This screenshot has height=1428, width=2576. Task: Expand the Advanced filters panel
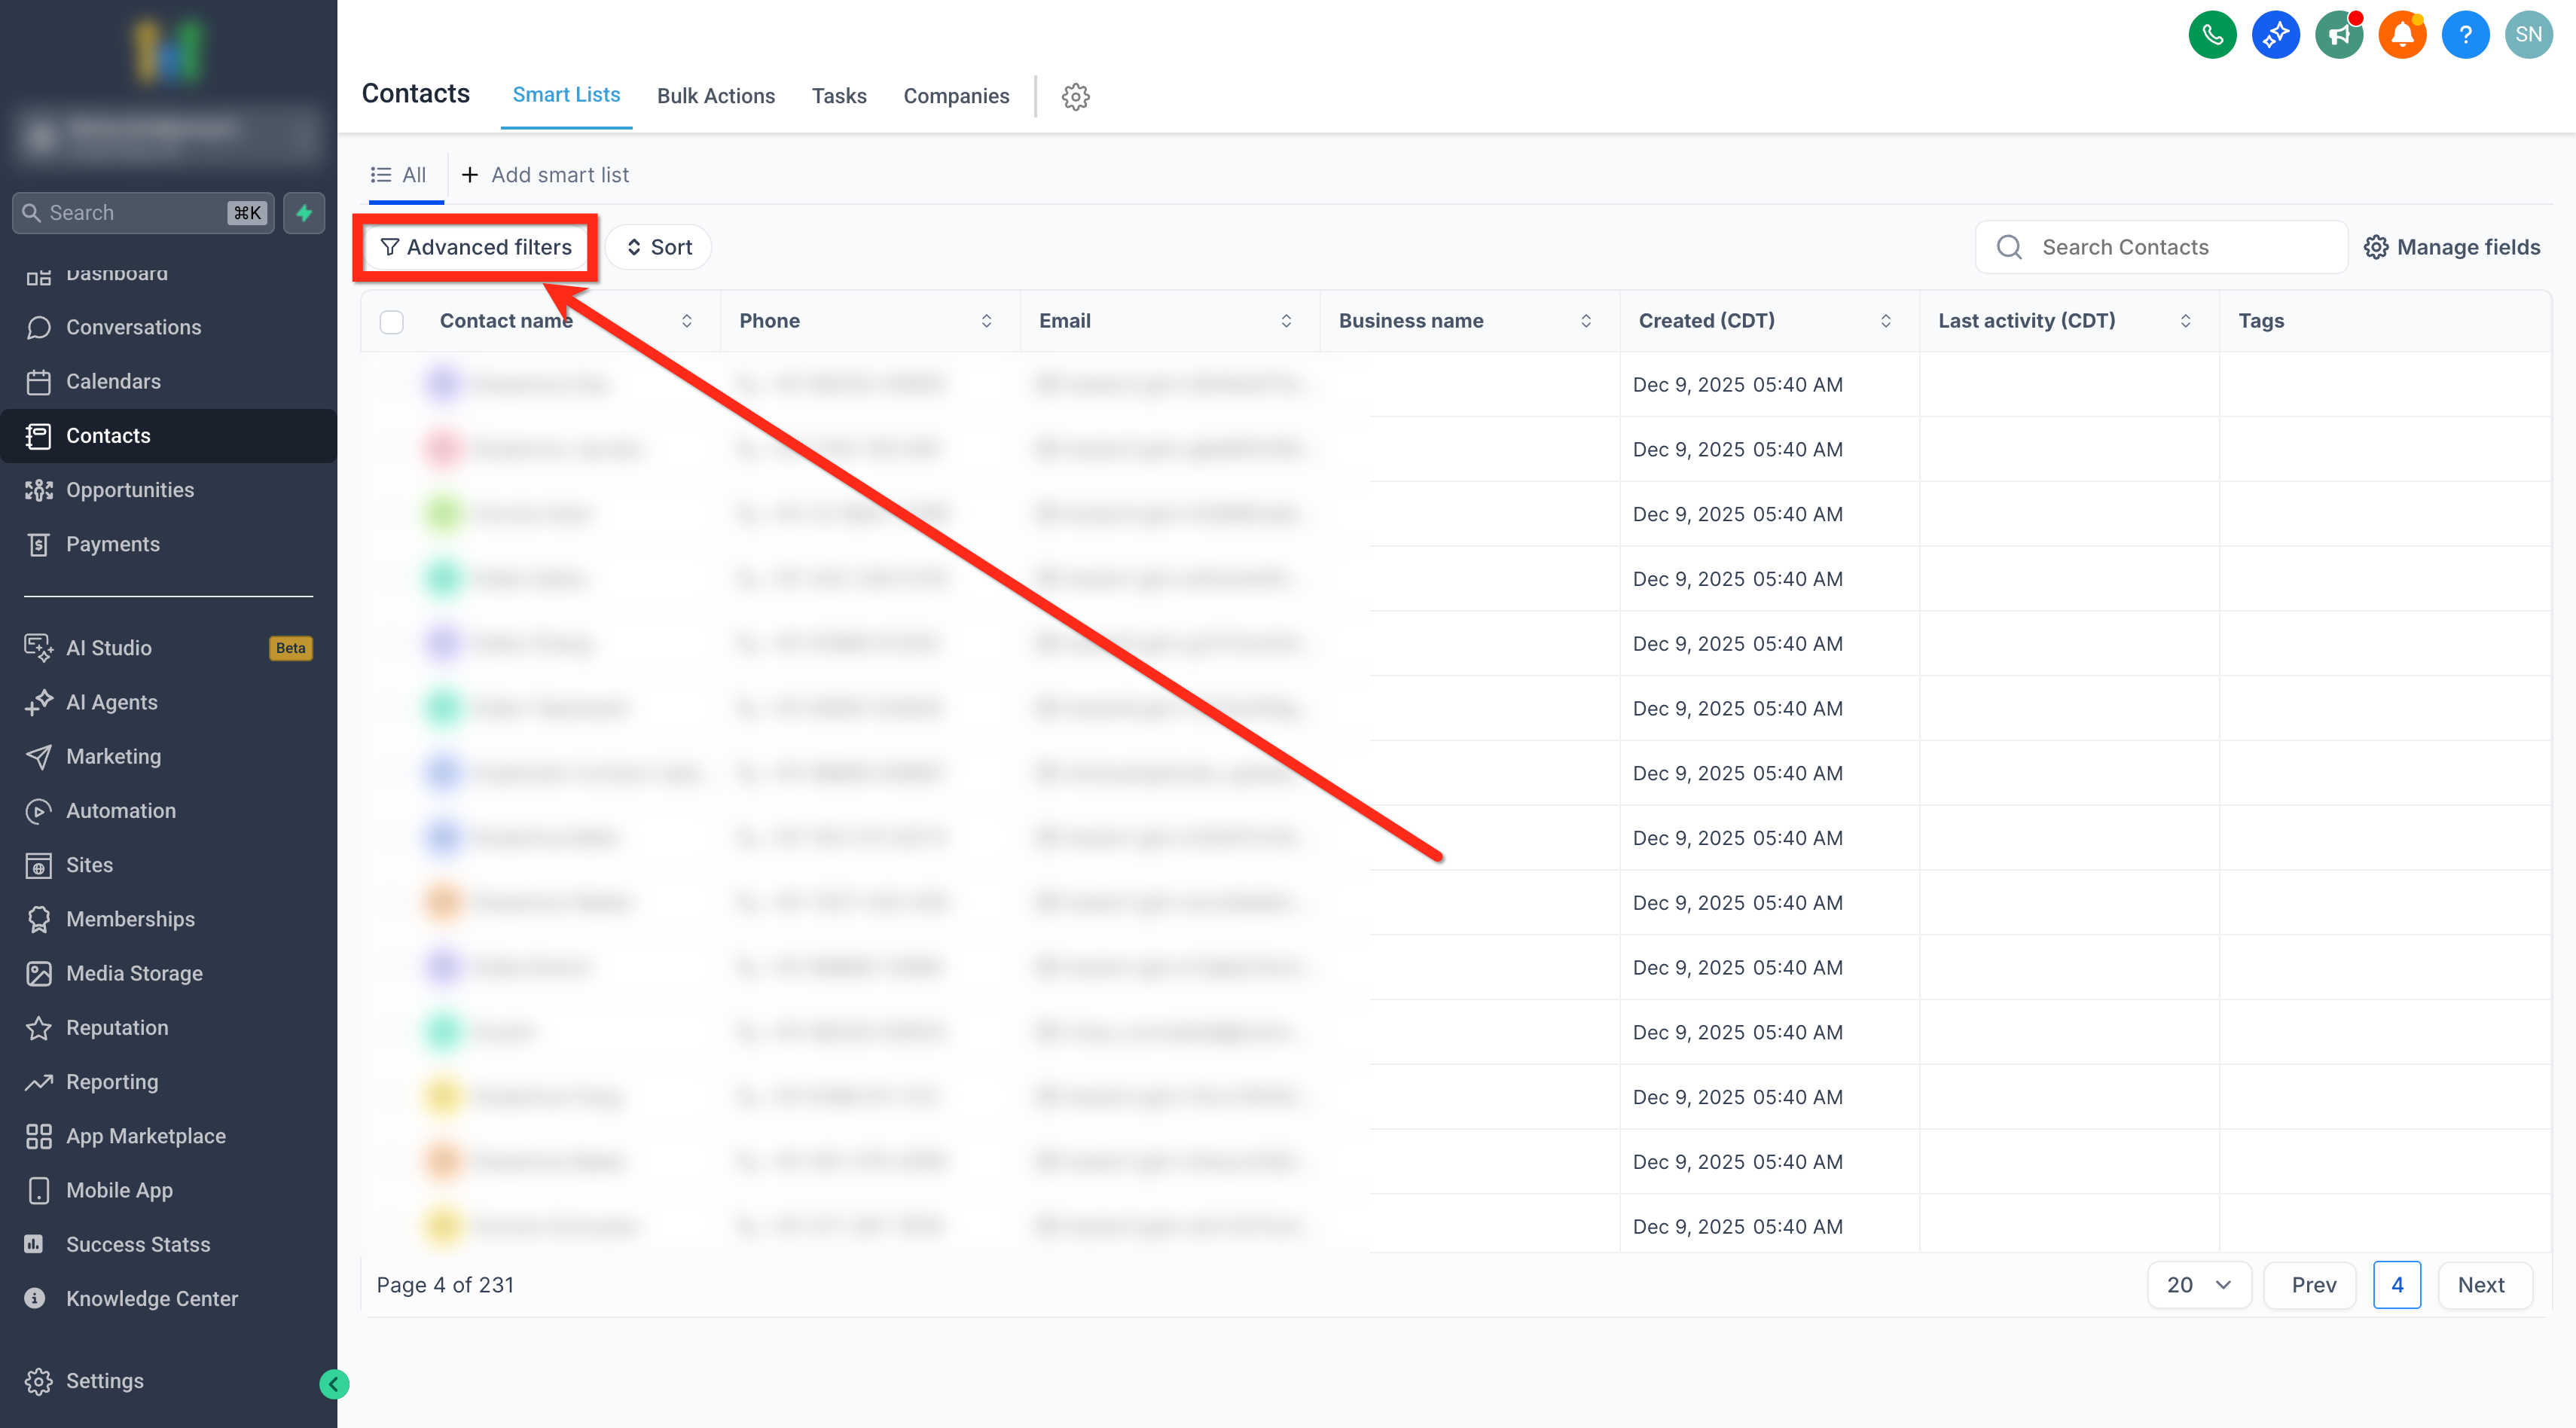point(476,247)
